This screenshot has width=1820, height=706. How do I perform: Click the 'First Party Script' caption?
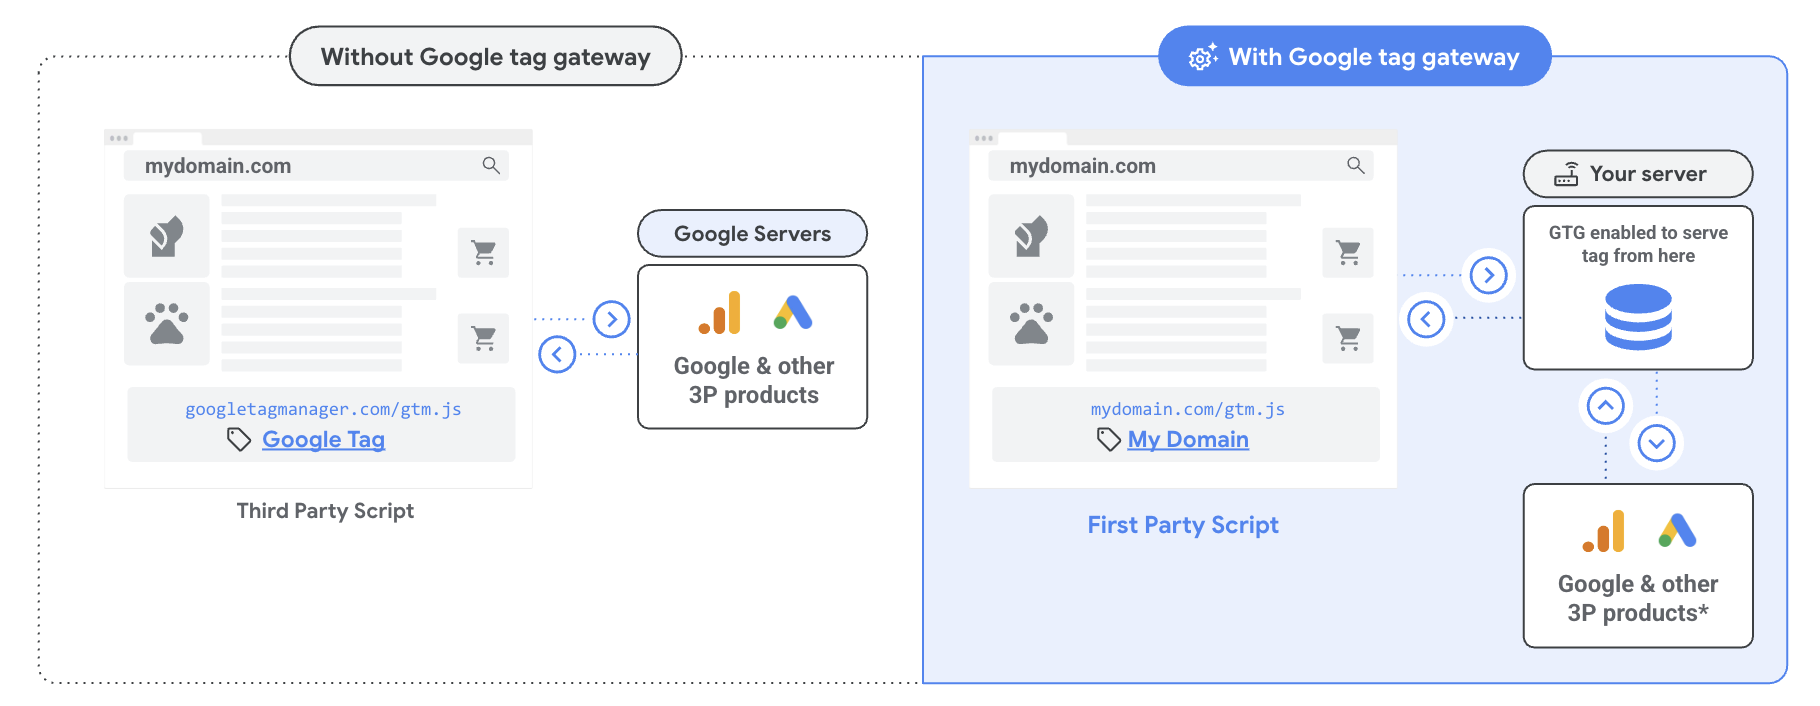1183,525
